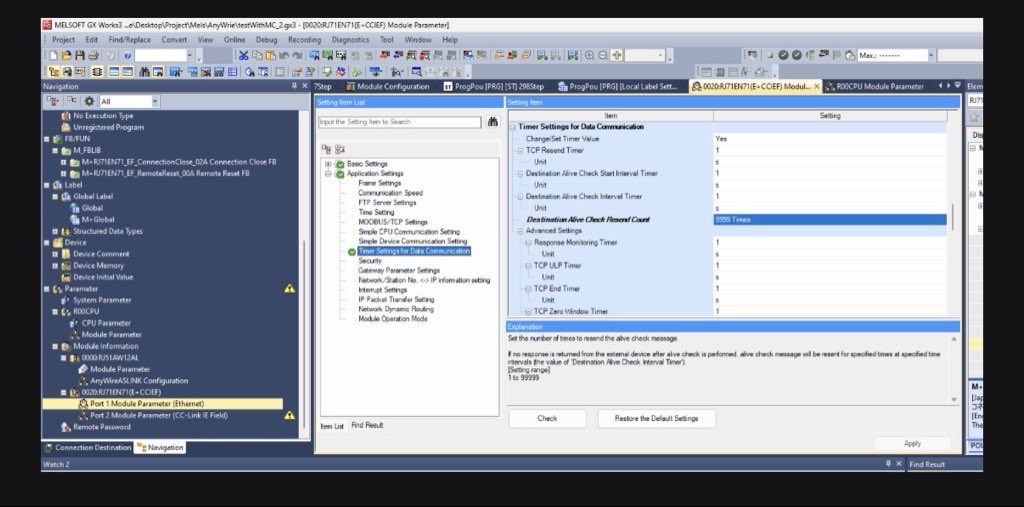Click warning triangle beside Port 2 Module Parameter
1024x507 pixels.
(289, 415)
